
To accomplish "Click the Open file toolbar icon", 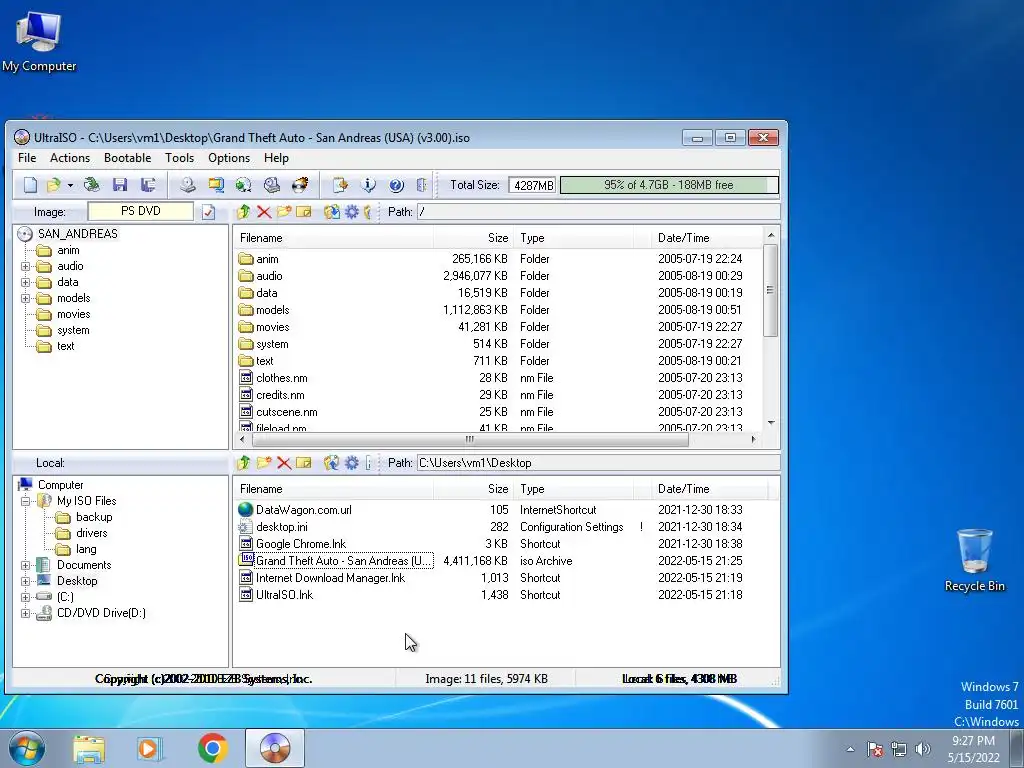I will tap(53, 185).
